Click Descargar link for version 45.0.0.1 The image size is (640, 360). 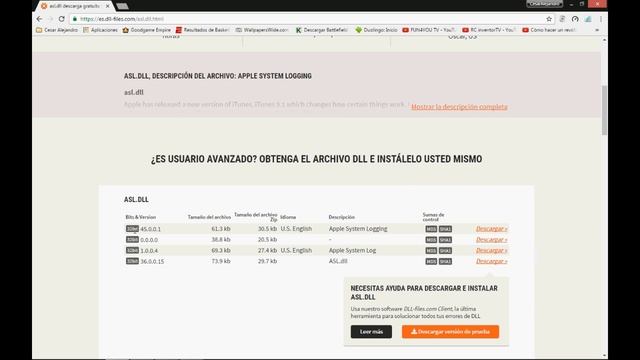[491, 229]
